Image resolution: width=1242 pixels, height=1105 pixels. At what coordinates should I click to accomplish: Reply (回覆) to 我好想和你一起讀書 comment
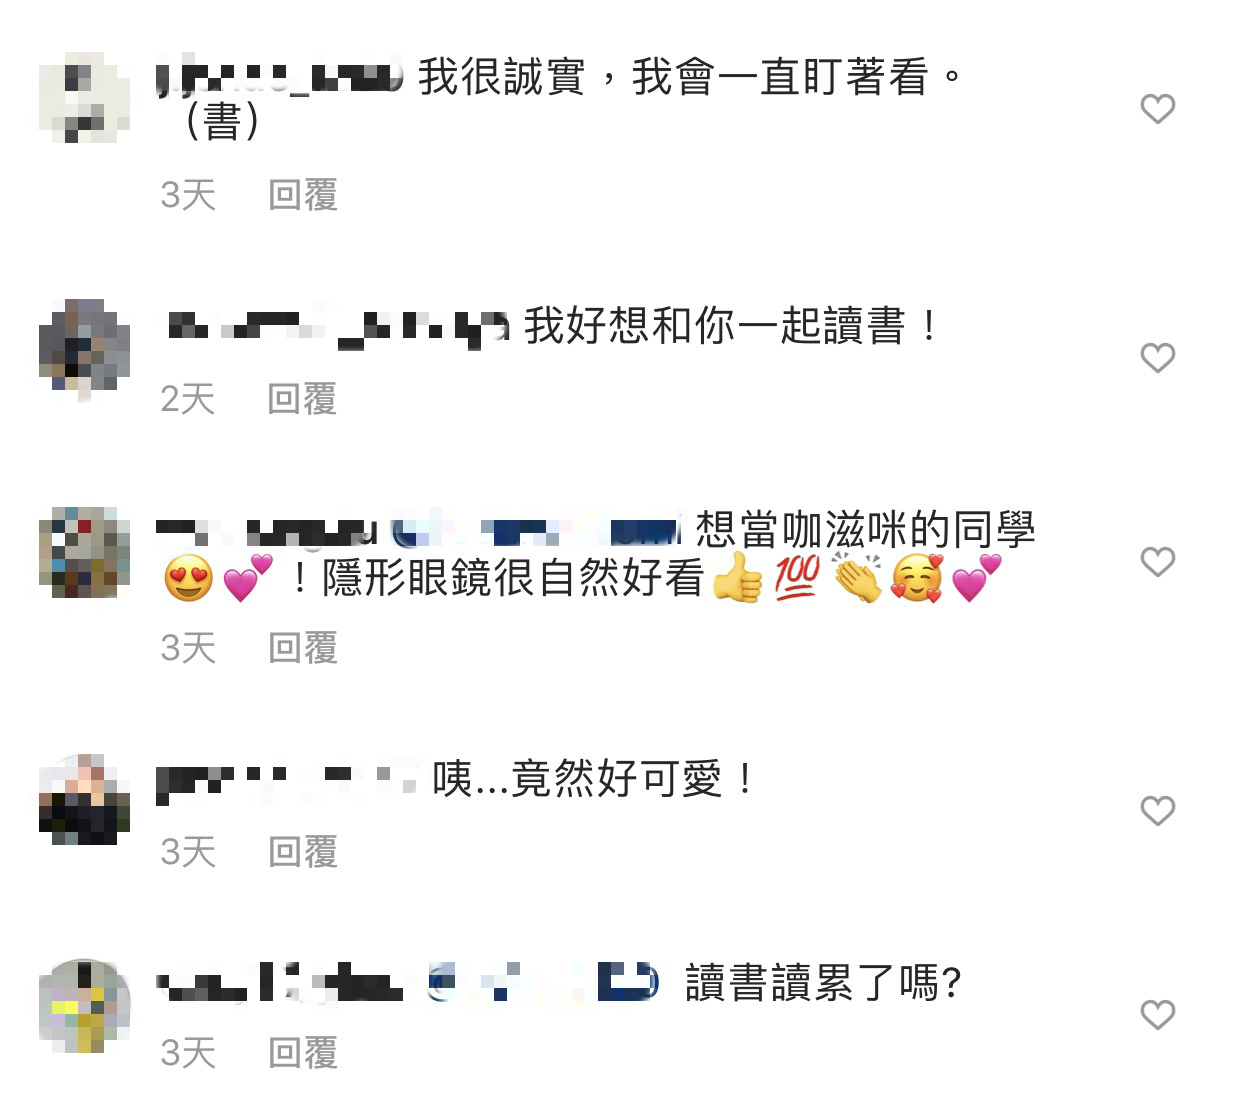point(303,399)
